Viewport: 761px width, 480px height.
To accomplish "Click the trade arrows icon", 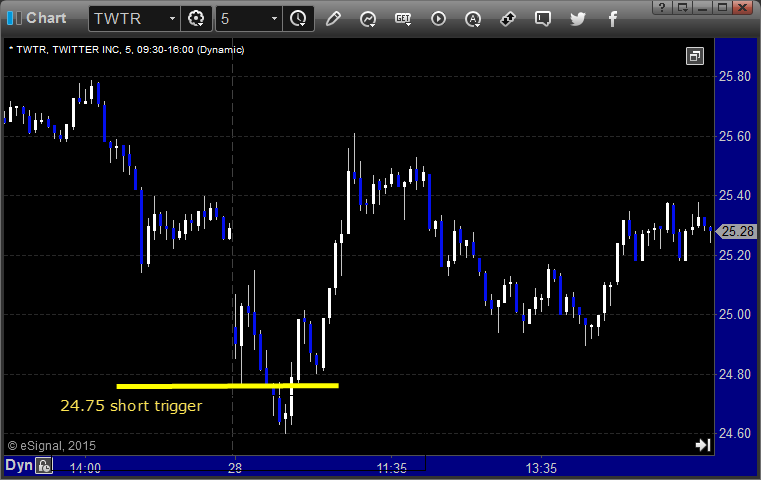I will point(508,19).
